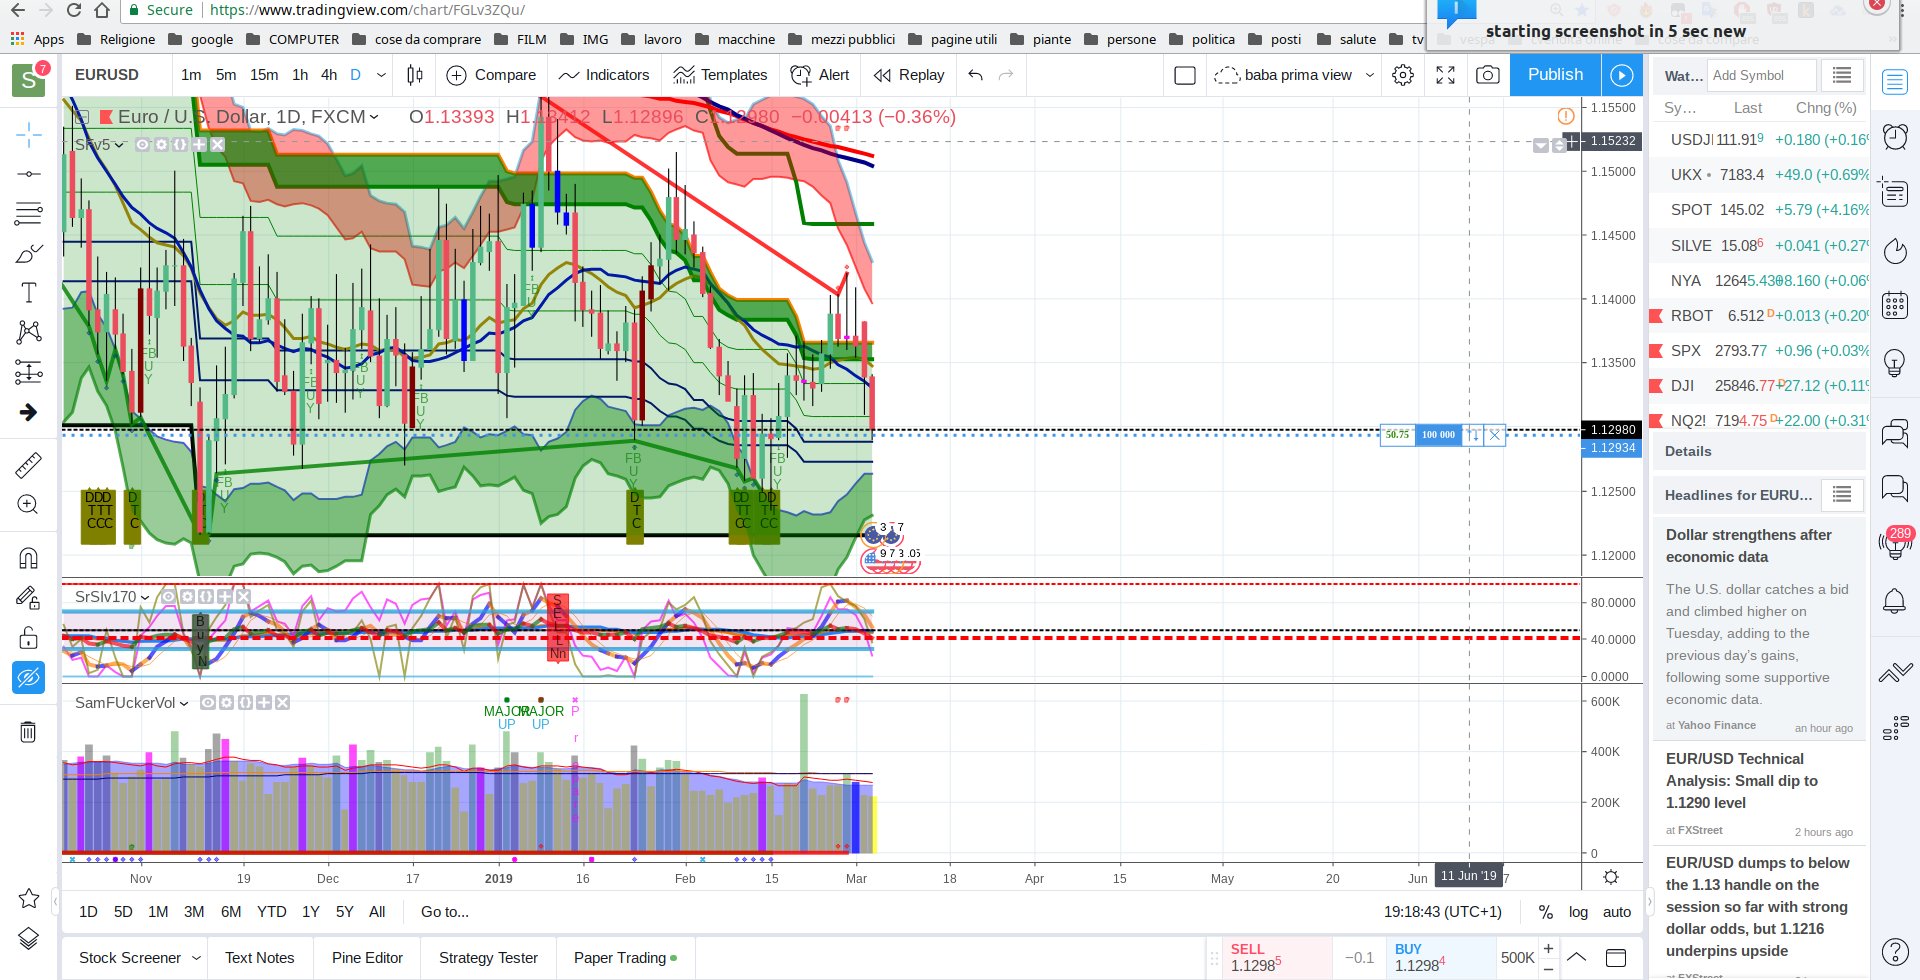
Task: Open the Paper Trading tab
Action: click(625, 958)
